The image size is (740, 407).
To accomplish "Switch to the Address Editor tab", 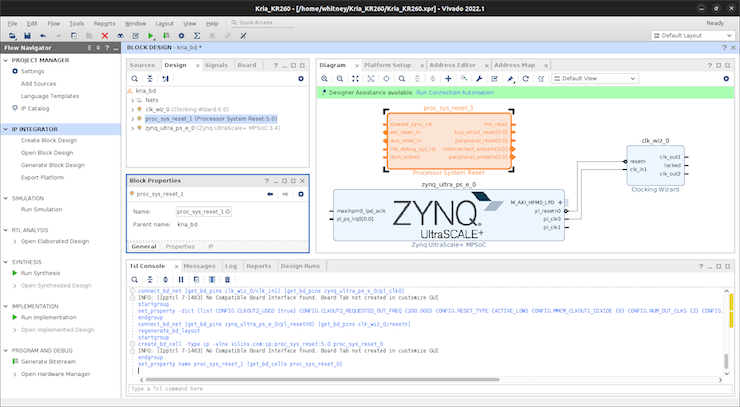I will click(x=453, y=65).
